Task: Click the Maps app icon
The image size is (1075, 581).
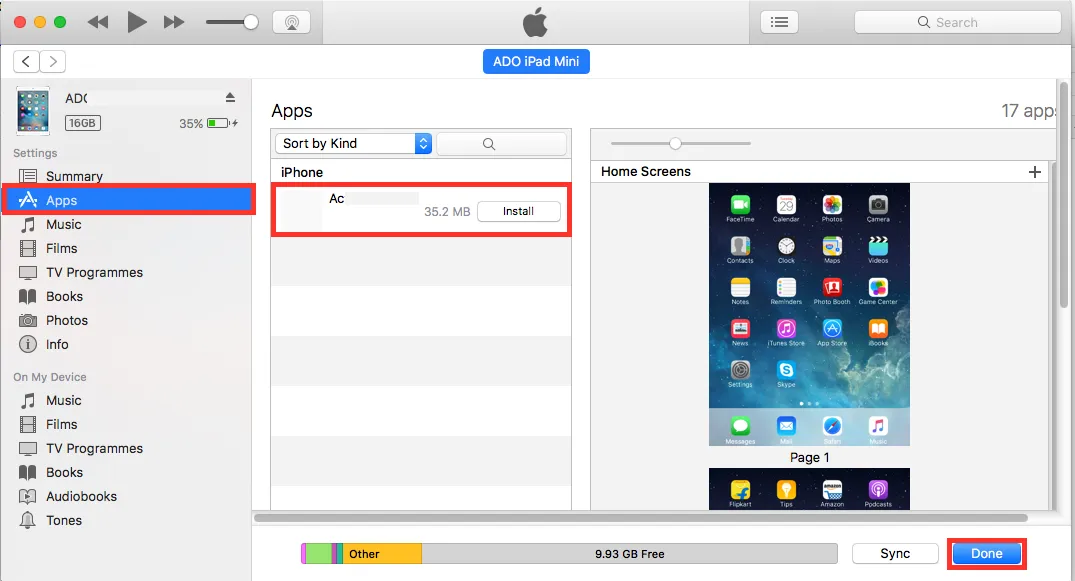Action: click(x=832, y=246)
